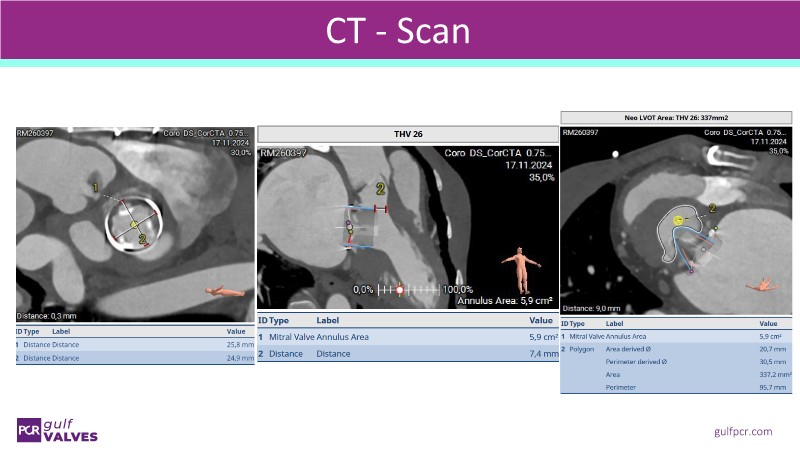The image size is (800, 450).
Task: Click the standing human orientation figure
Action: (x=517, y=266)
